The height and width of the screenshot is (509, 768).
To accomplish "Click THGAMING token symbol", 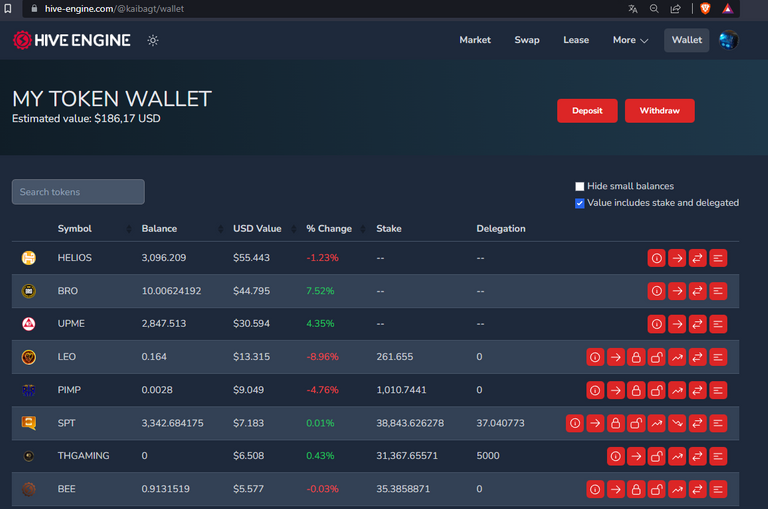I will click(83, 456).
